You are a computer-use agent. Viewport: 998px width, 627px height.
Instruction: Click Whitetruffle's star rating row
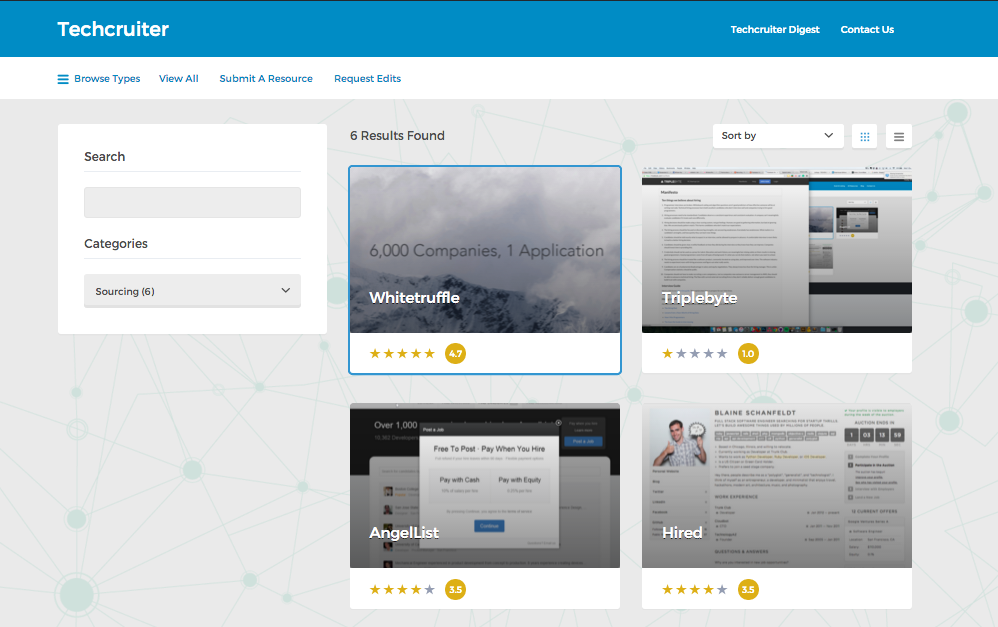[x=402, y=353]
